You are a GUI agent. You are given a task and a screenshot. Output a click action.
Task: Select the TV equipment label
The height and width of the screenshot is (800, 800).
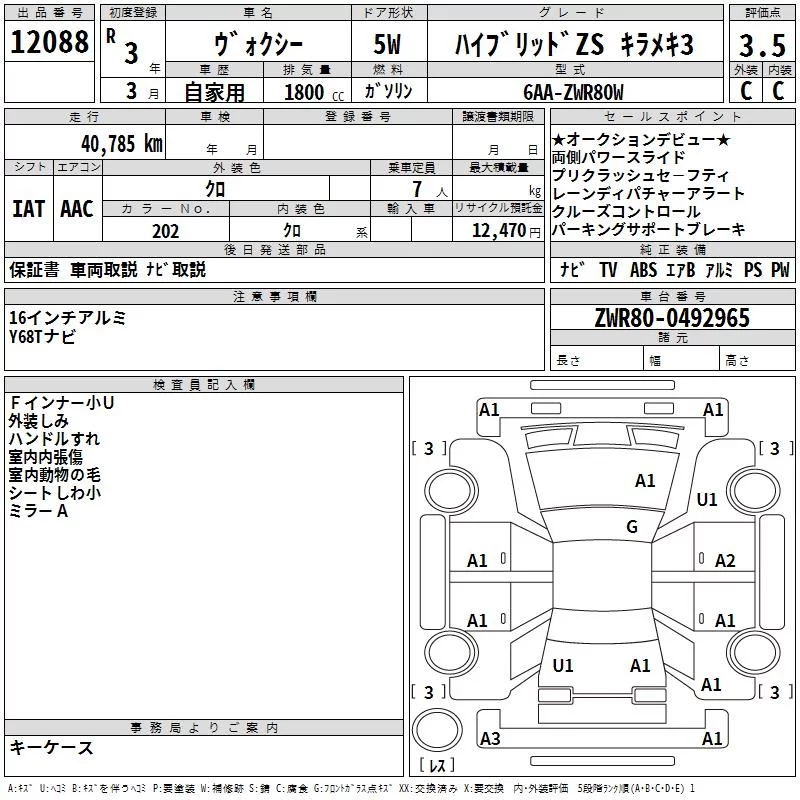(608, 270)
